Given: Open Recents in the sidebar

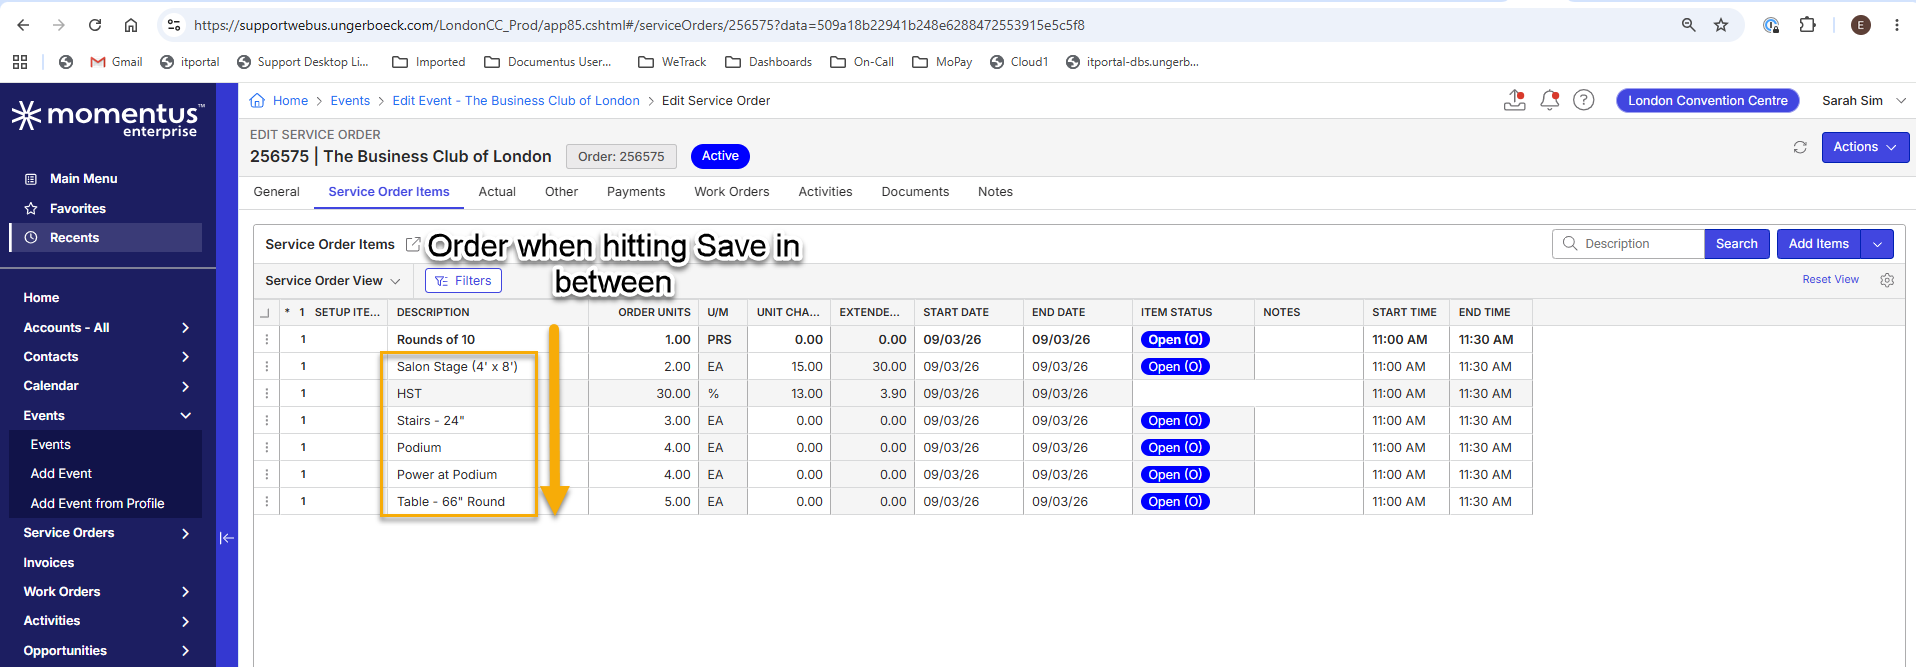Looking at the screenshot, I should click(x=106, y=238).
